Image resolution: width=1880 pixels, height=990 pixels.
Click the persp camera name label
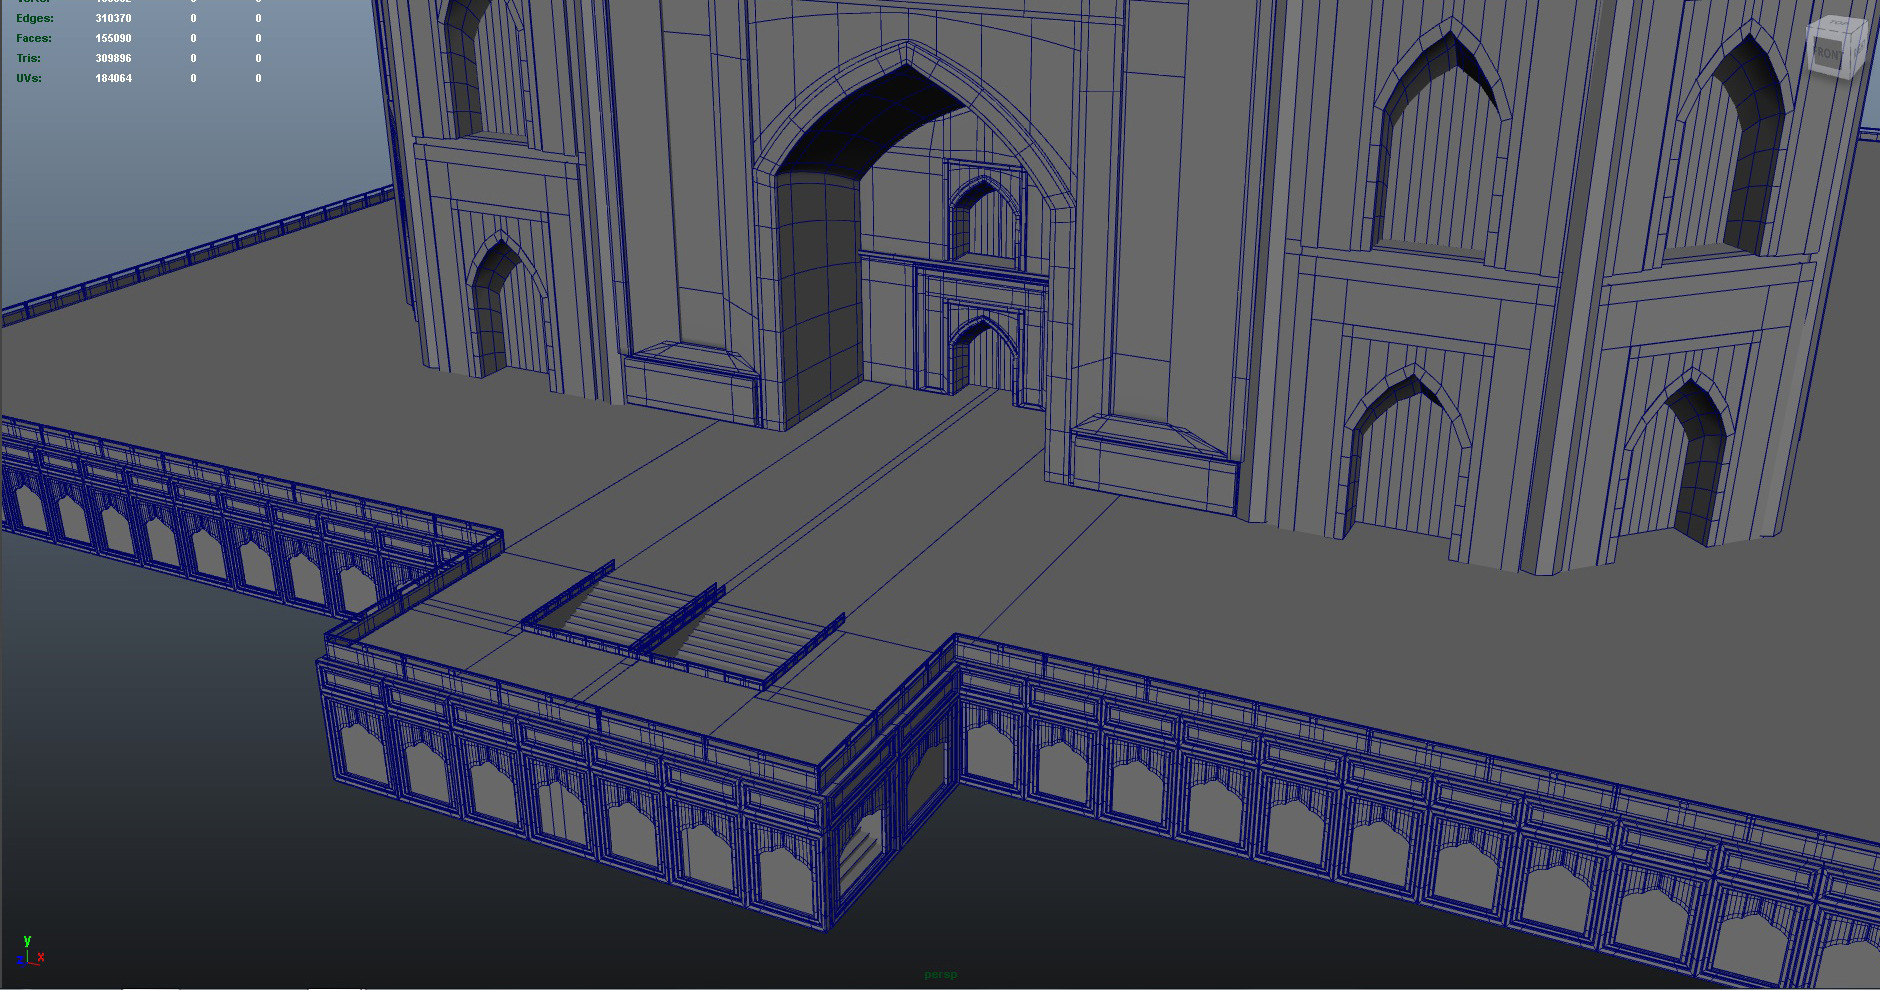click(x=940, y=974)
